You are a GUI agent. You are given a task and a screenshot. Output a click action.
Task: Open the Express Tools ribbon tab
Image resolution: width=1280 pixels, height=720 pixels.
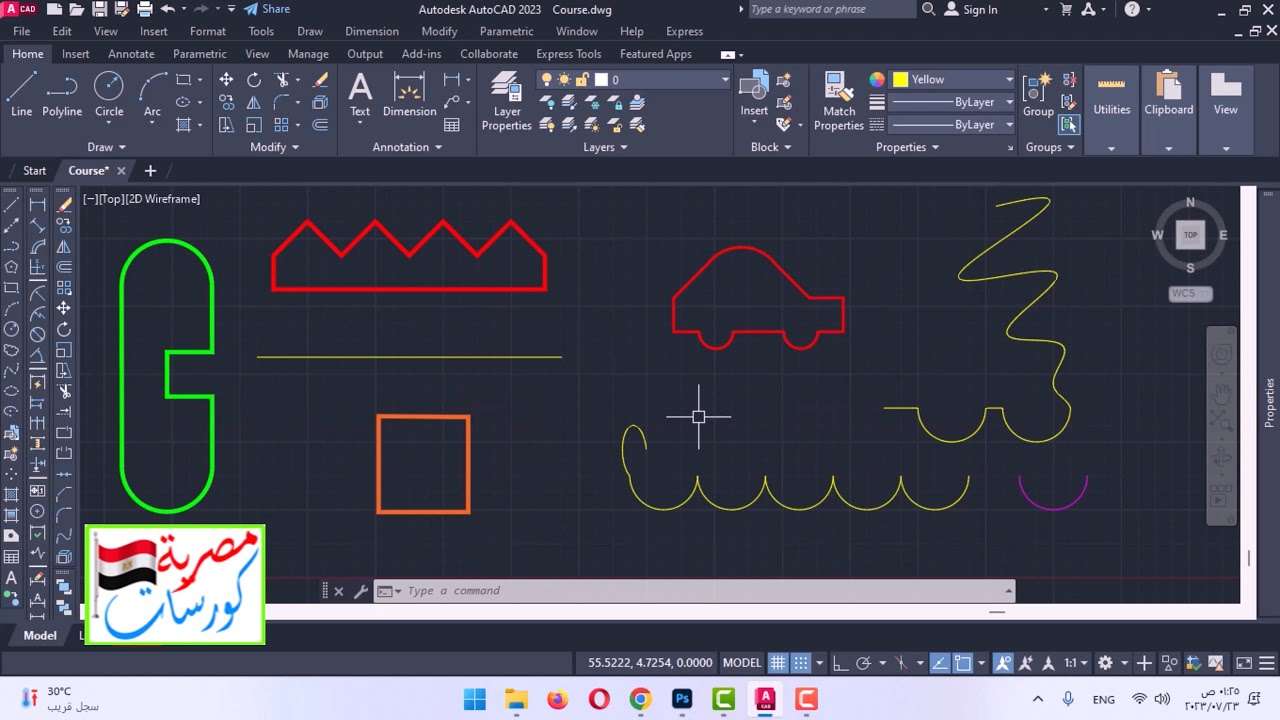[x=568, y=54]
